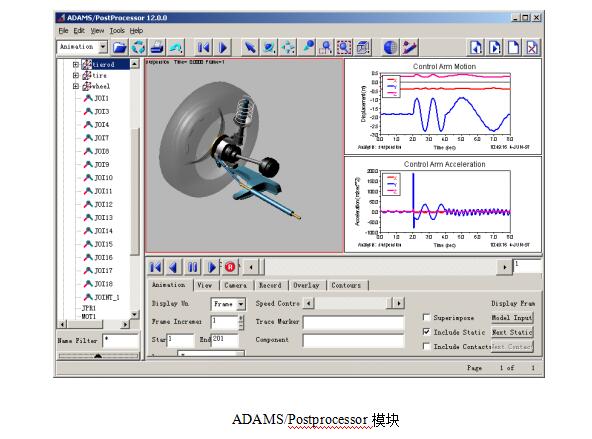This screenshot has height=439, width=592.
Task: Switch to the Contours tab
Action: (346, 285)
